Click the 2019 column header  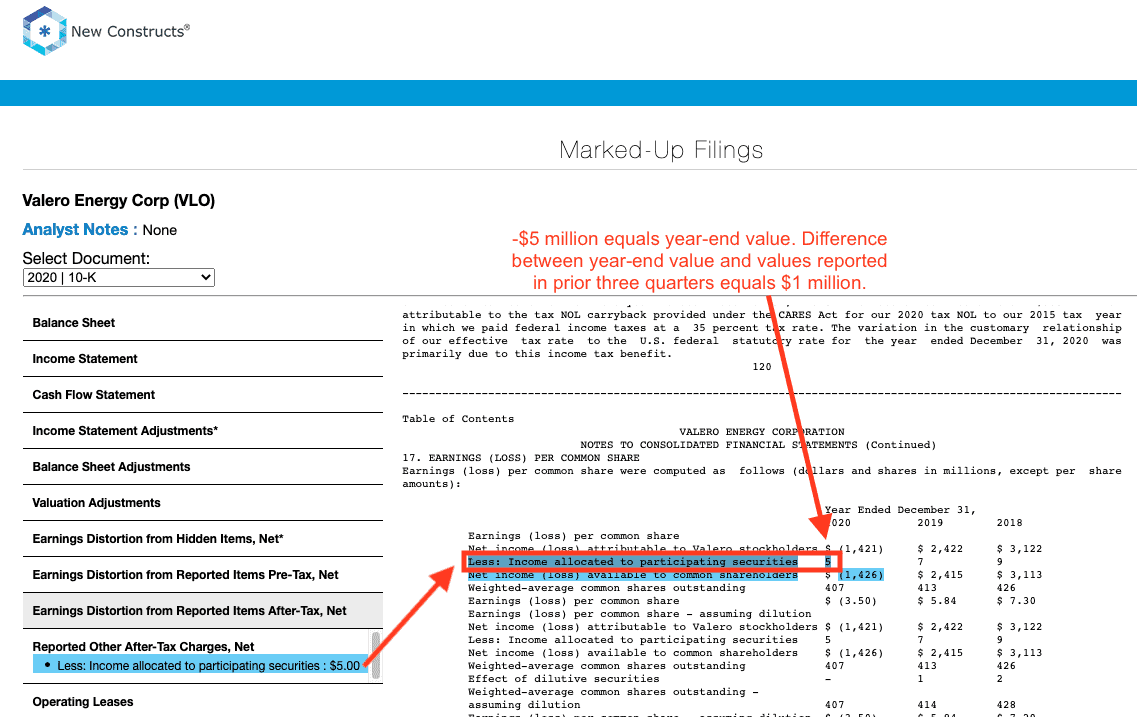pos(930,523)
